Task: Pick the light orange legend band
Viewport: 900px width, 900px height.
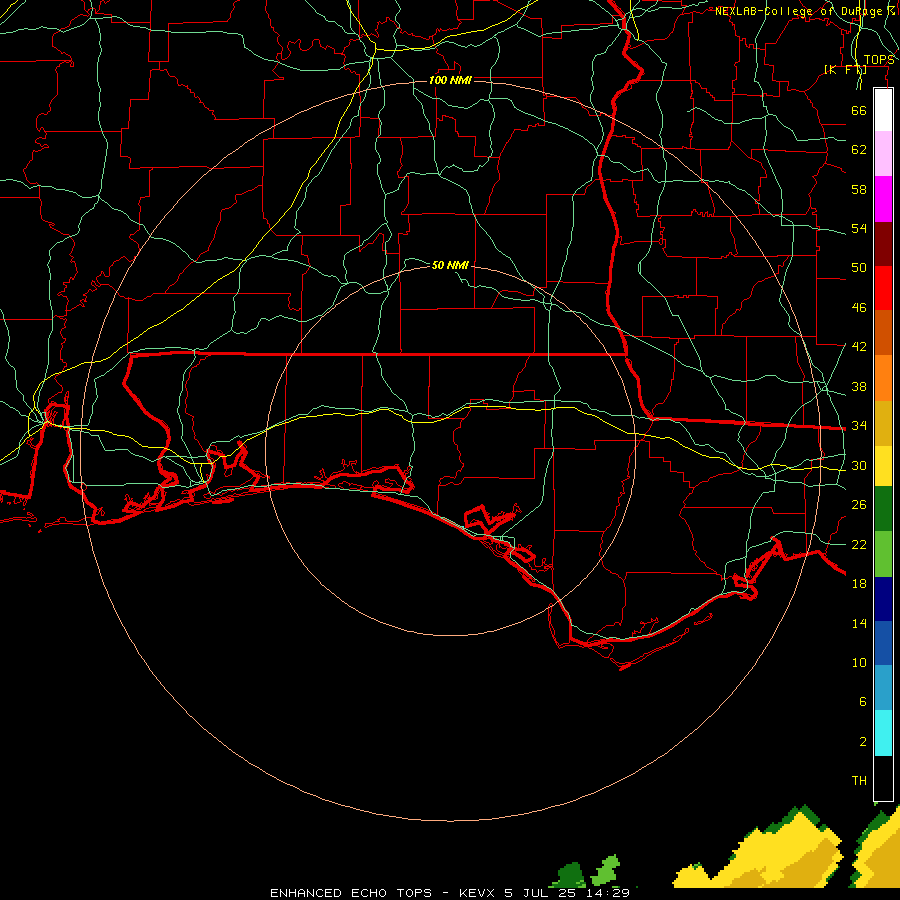Action: tap(883, 378)
